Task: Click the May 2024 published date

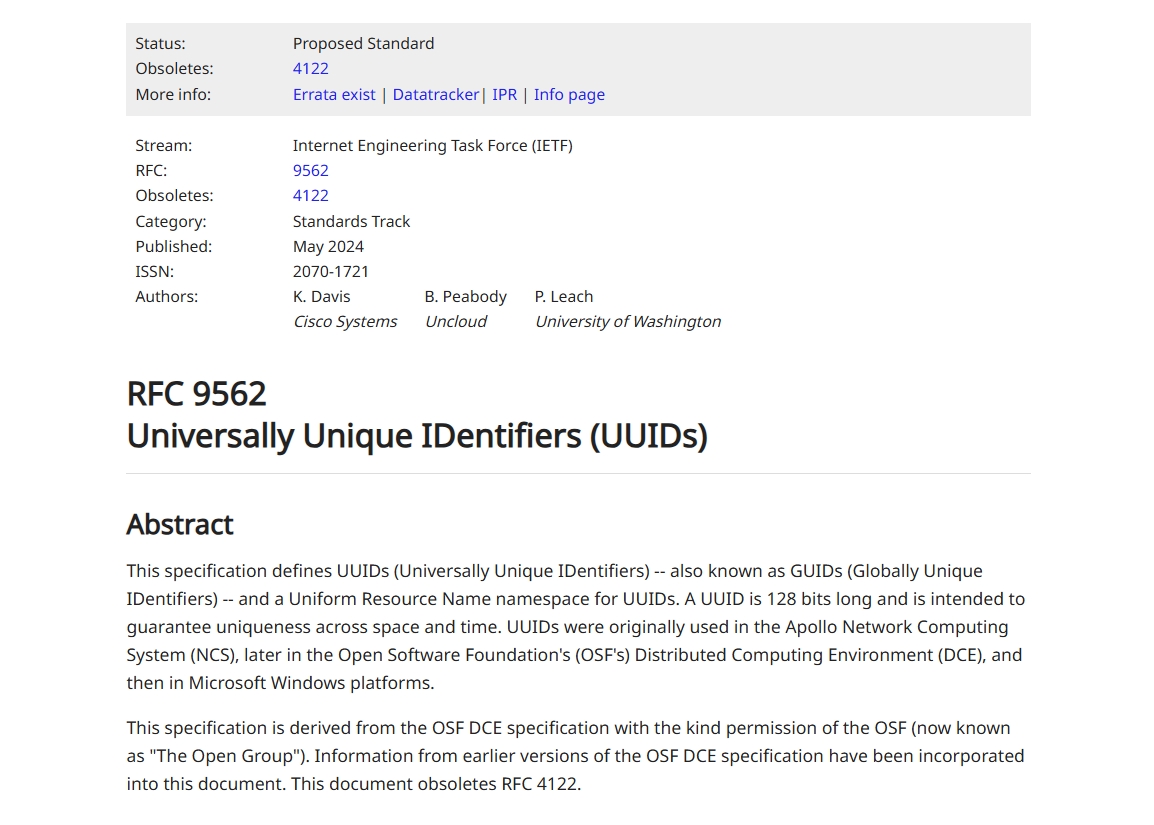Action: (328, 246)
